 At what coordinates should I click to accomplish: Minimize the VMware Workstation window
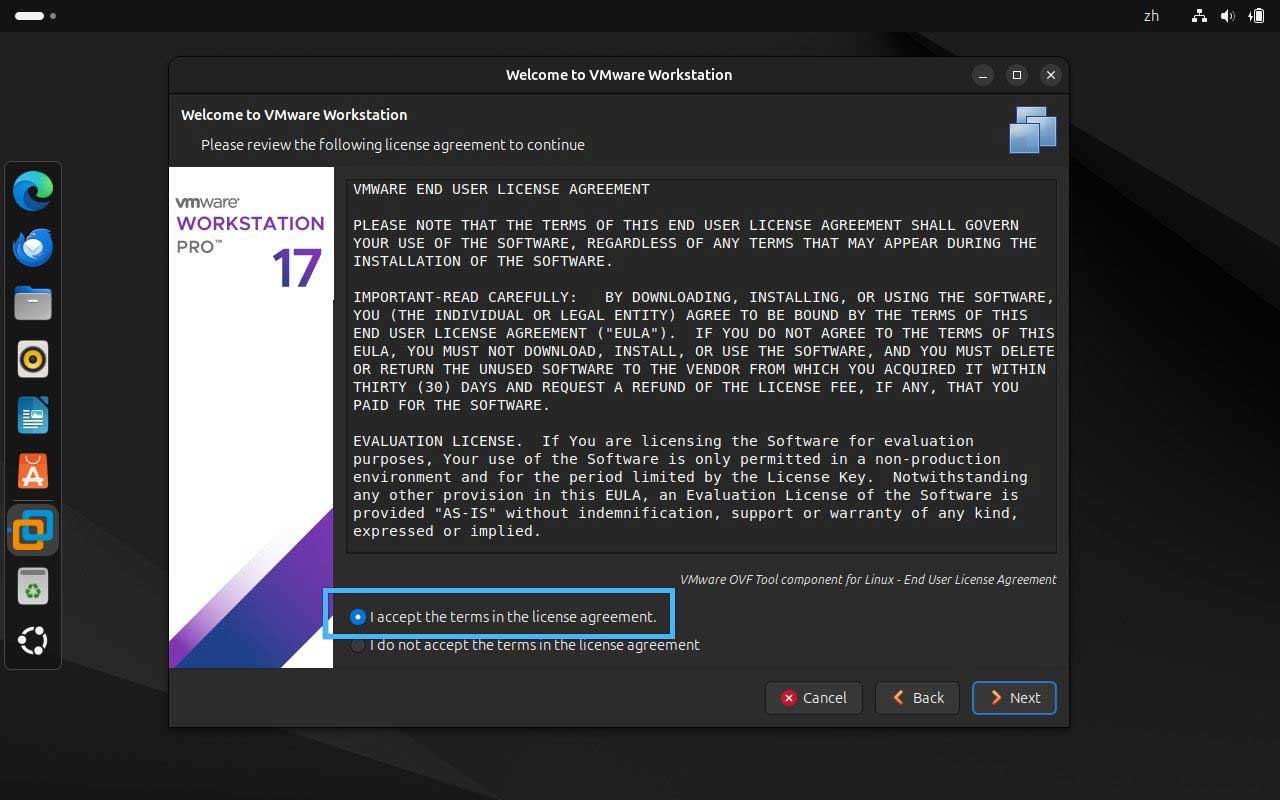pos(983,75)
